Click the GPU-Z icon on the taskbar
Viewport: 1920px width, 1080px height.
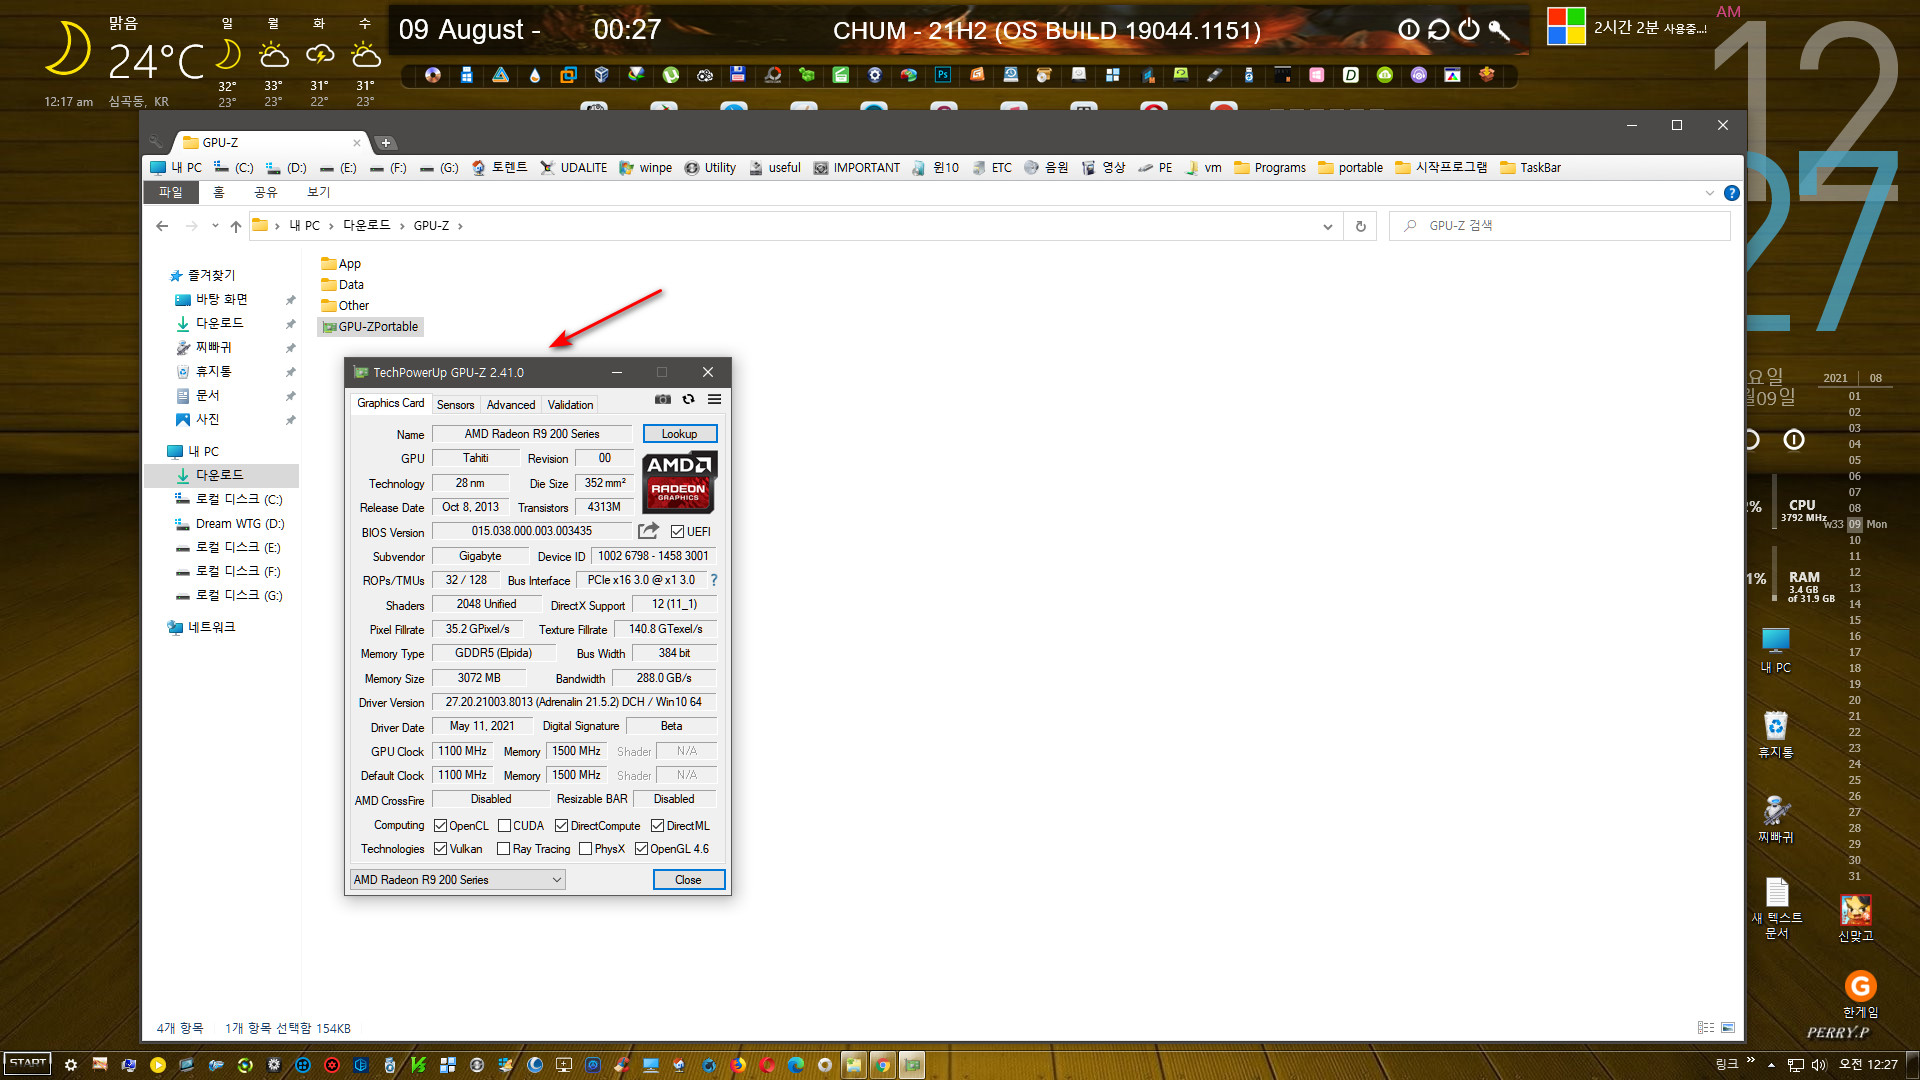coord(911,1065)
